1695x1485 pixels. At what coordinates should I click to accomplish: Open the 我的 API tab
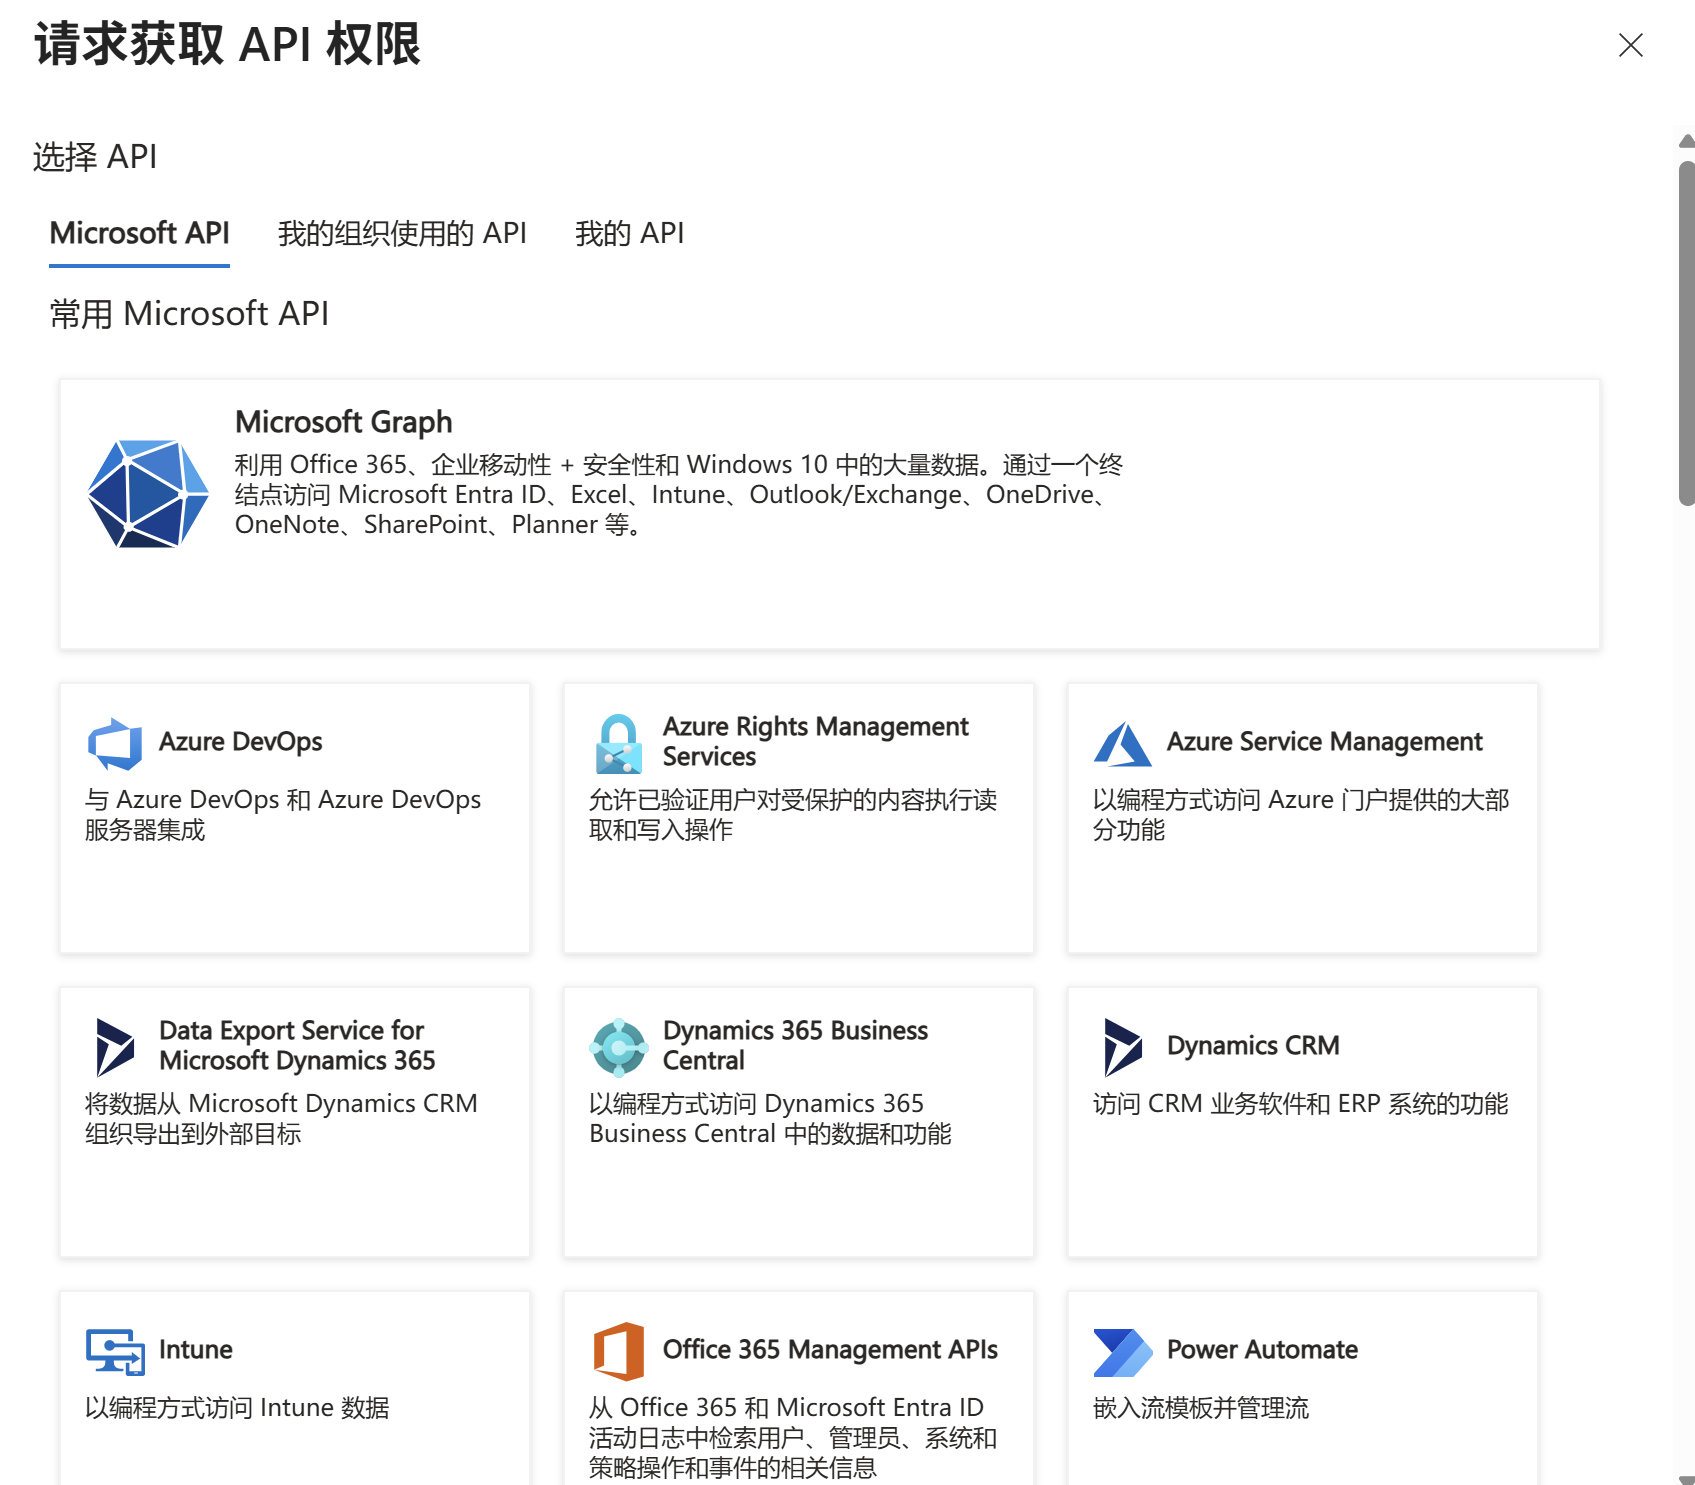(x=629, y=233)
